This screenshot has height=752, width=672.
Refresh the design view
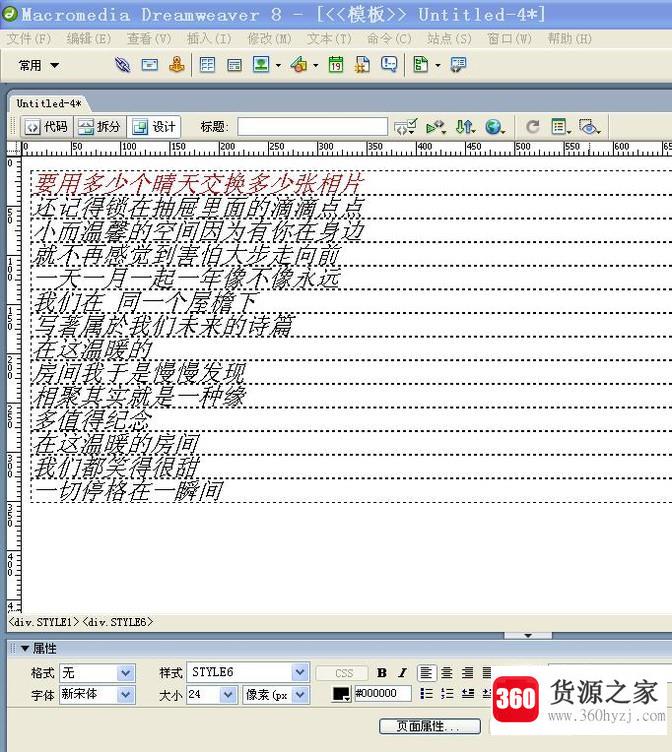click(532, 127)
